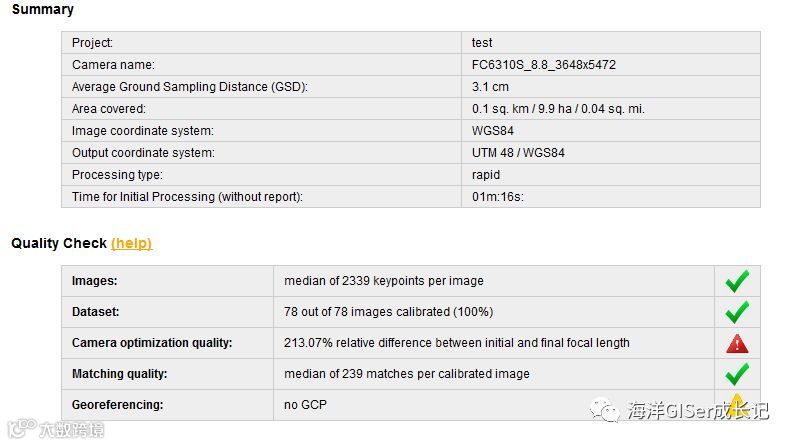This screenshot has width=795, height=445.
Task: Click the WeChat logo in the watermark
Action: coord(605,409)
